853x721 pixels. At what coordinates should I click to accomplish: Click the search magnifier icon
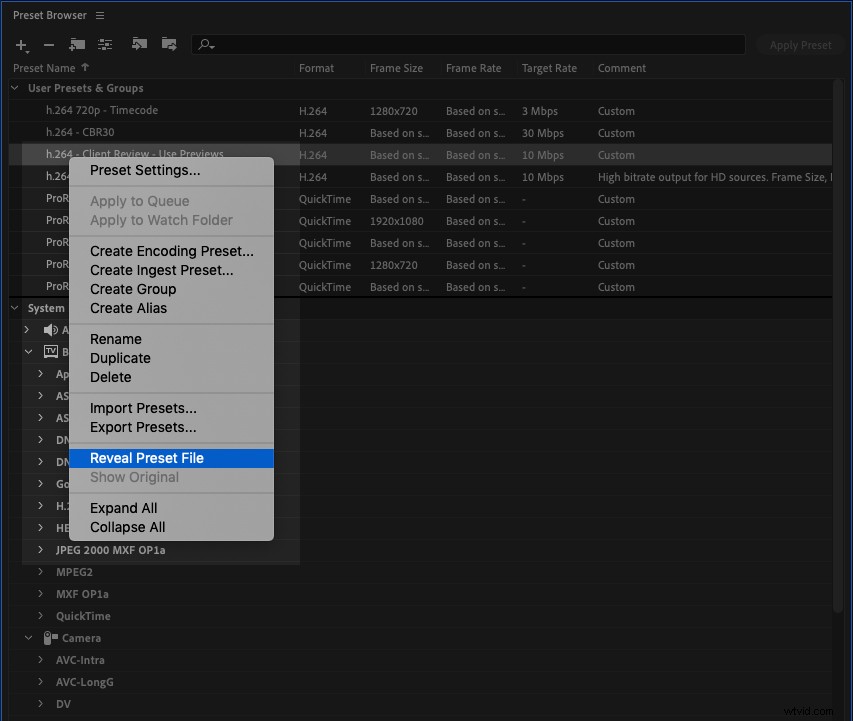pyautogui.click(x=205, y=44)
